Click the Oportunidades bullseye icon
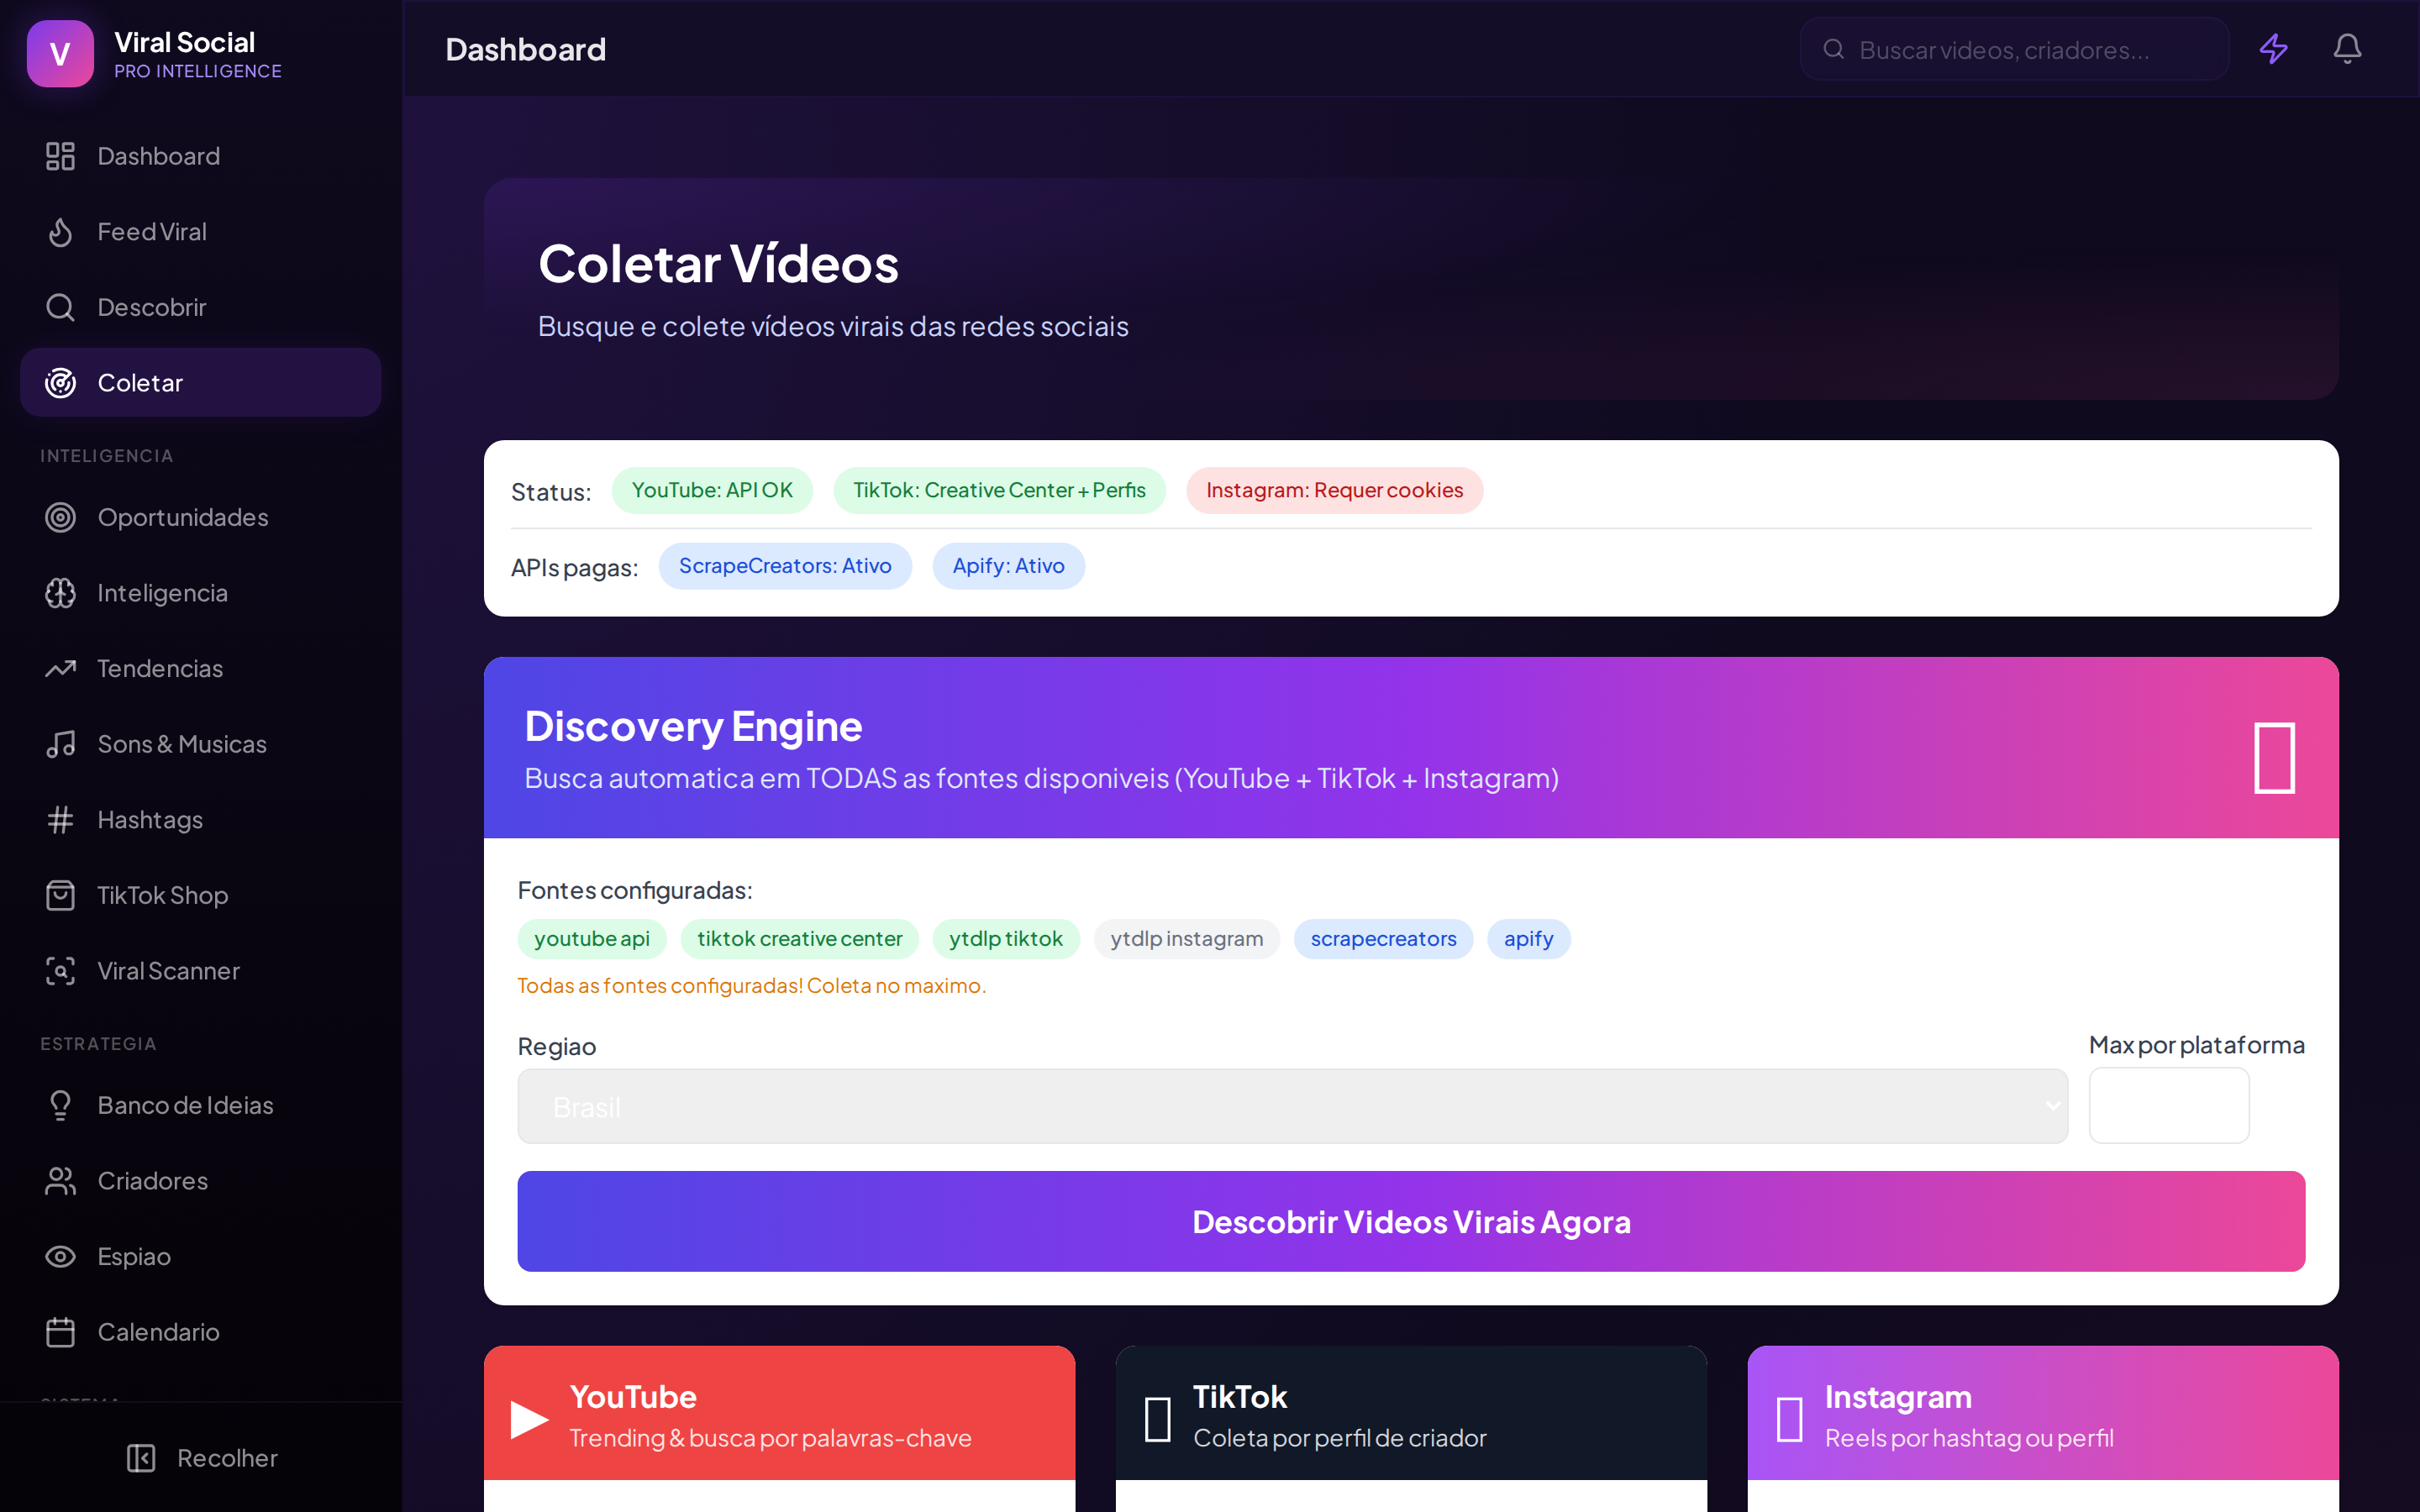2420x1512 pixels. click(60, 517)
